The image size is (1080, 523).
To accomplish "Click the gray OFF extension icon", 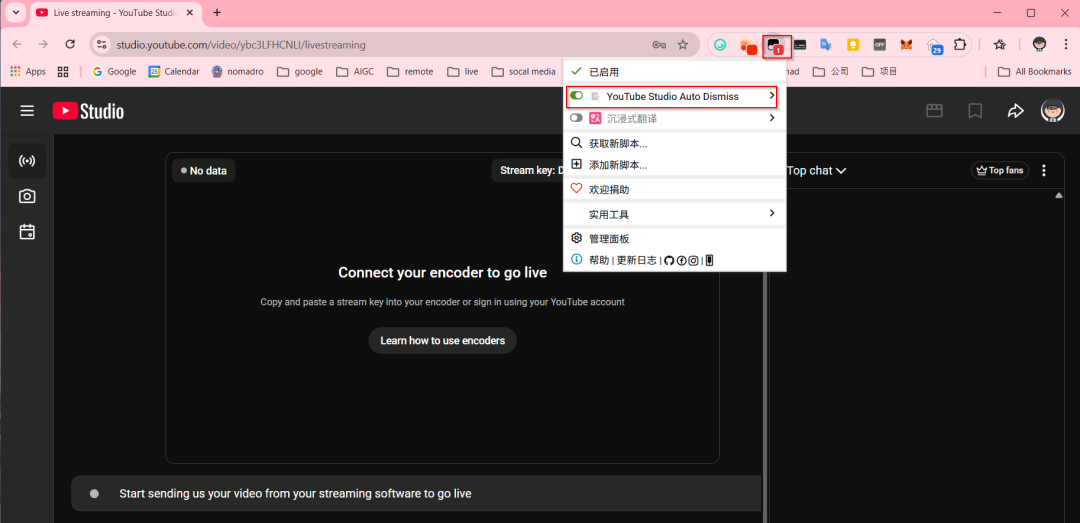I will (879, 45).
